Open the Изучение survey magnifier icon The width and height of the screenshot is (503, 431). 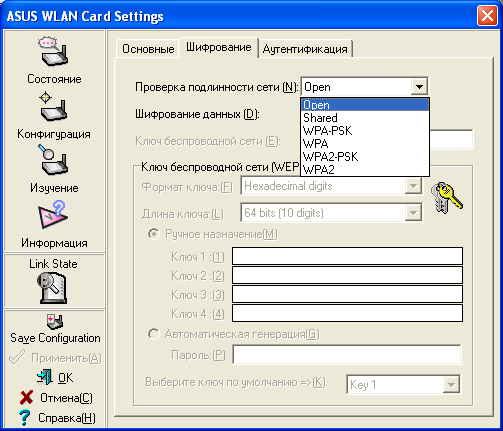[x=53, y=160]
